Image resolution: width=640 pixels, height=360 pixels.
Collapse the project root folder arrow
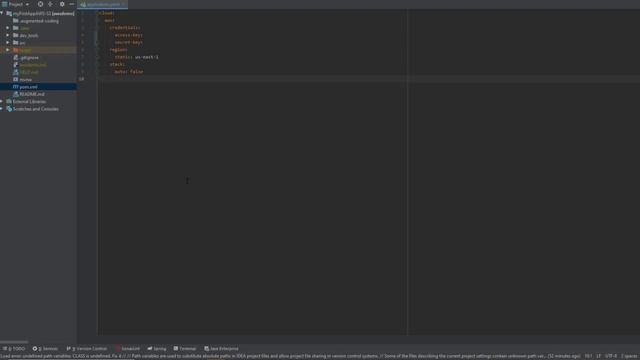(x=2, y=13)
